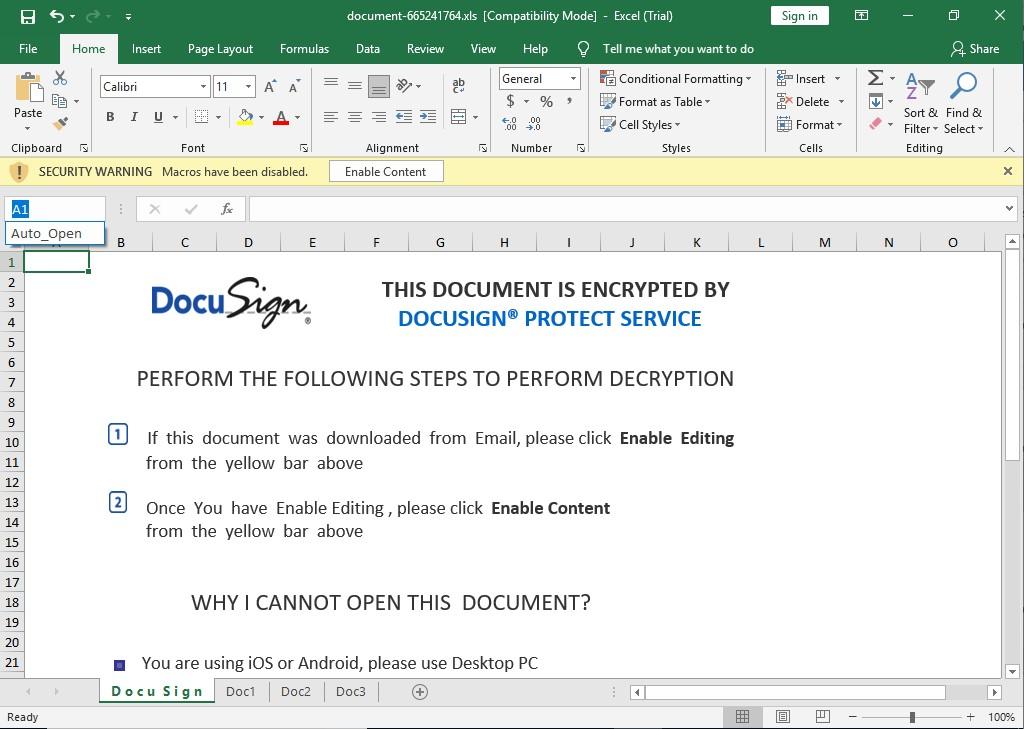This screenshot has height=729, width=1024.
Task: Expand the General number format dropdown
Action: pos(573,79)
